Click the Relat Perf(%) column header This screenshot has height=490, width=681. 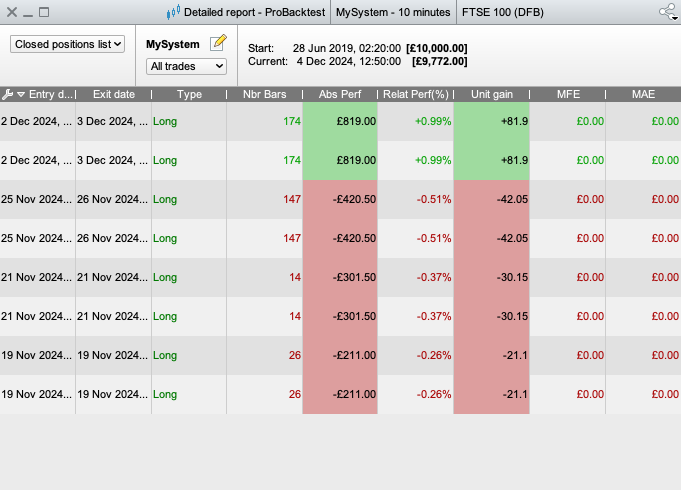tap(415, 94)
